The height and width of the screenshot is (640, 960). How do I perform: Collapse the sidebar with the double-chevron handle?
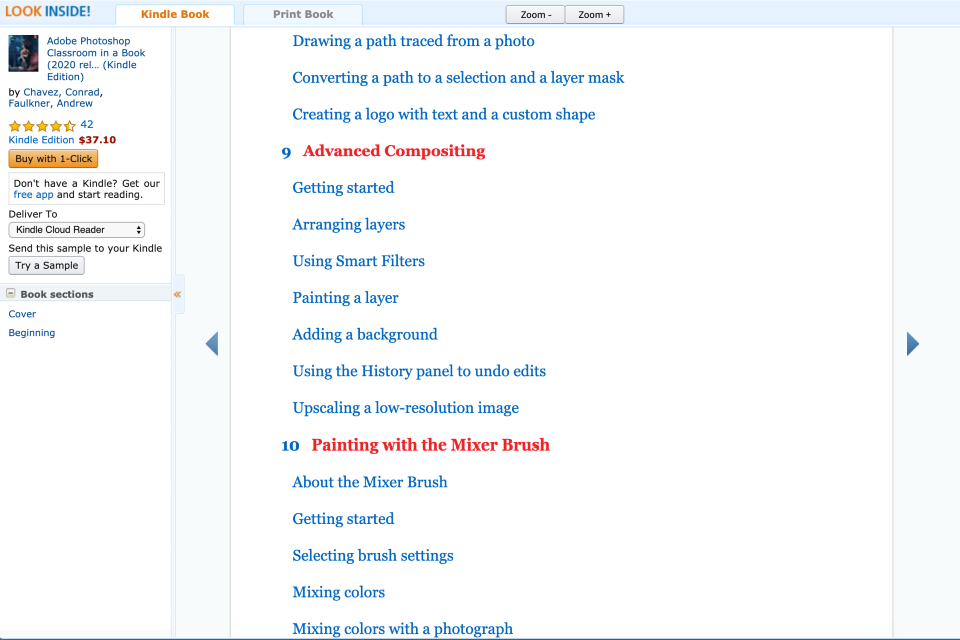(x=178, y=294)
